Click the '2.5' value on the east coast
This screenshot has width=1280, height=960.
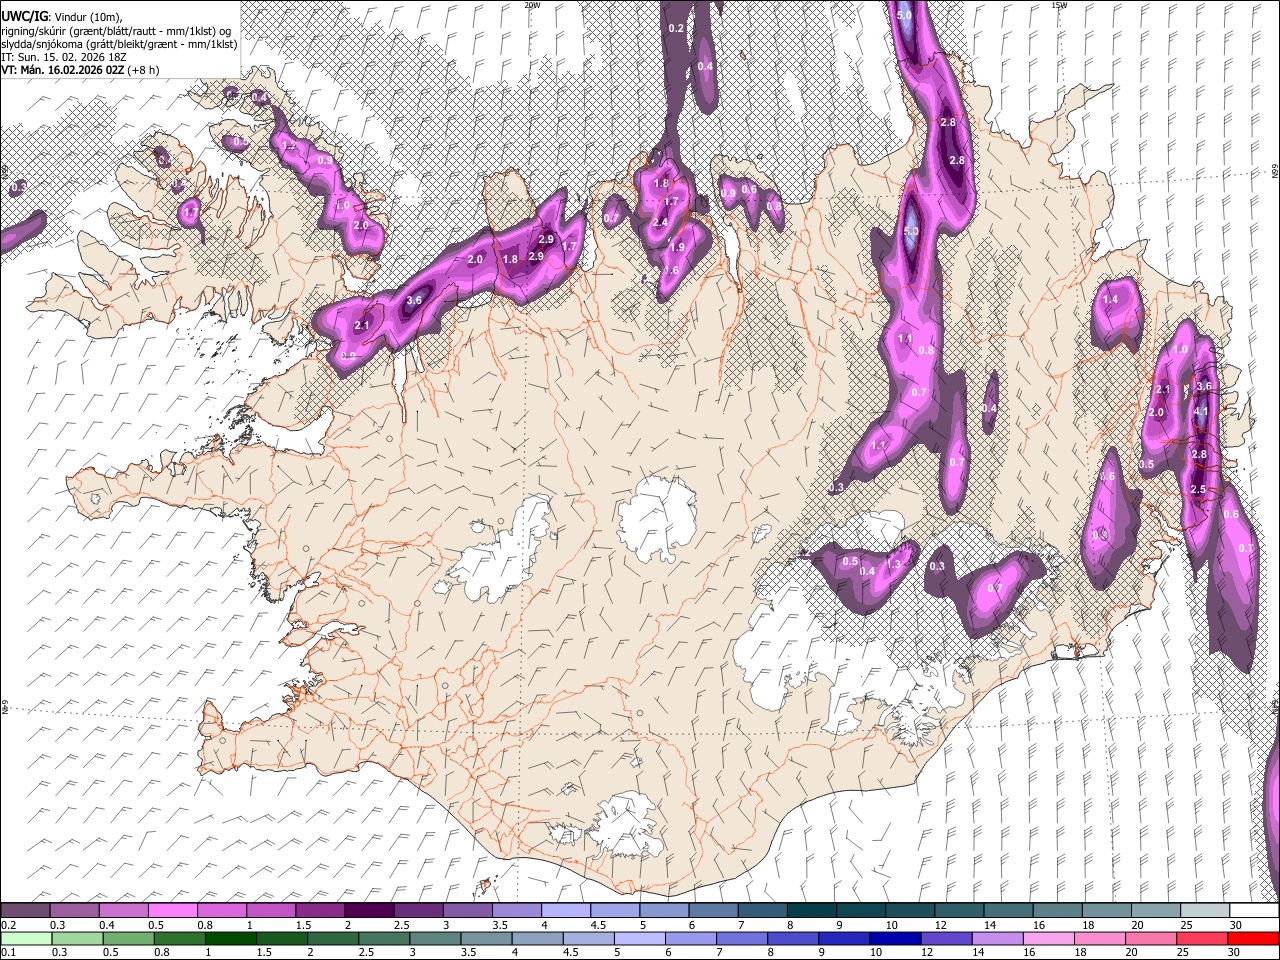(x=1198, y=489)
